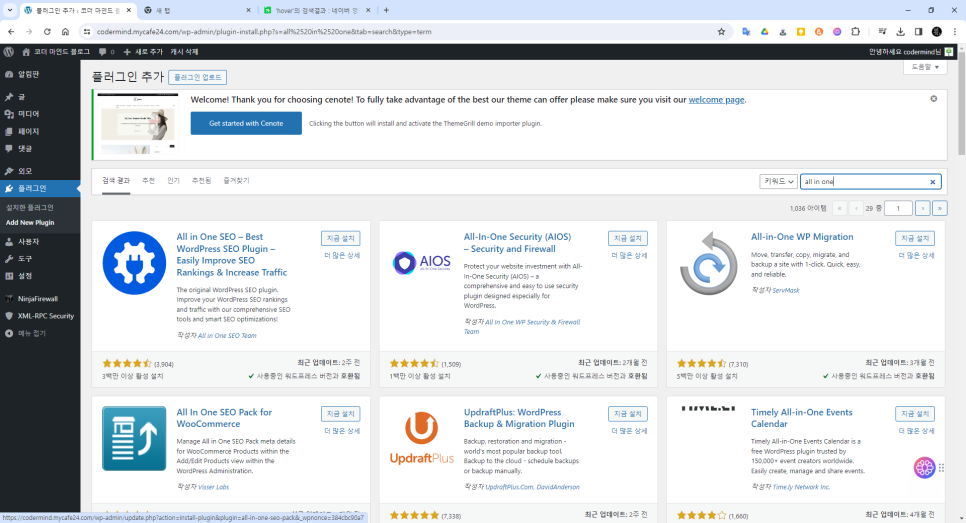The width and height of the screenshot is (966, 523).
Task: Click the current page number field
Action: 898,208
